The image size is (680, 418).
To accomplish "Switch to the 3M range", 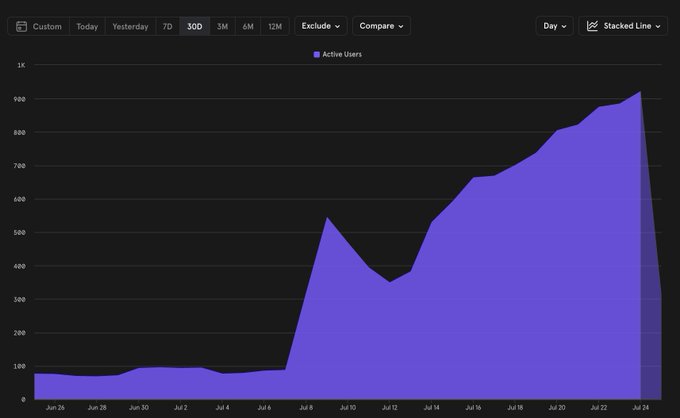I will tap(222, 26).
